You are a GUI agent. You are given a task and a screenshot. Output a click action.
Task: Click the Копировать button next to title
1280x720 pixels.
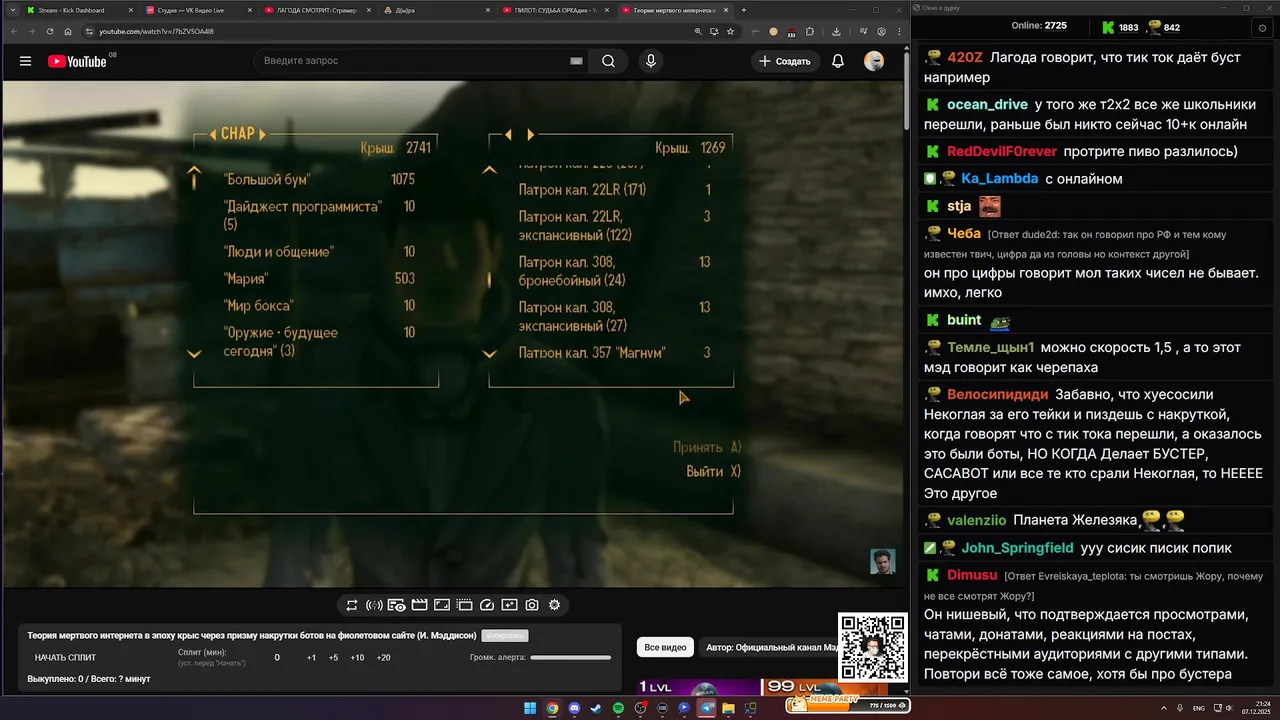[x=505, y=635]
